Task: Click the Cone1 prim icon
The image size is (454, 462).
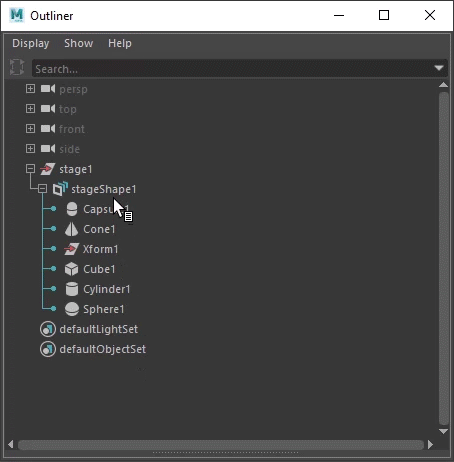Action: pos(71,229)
